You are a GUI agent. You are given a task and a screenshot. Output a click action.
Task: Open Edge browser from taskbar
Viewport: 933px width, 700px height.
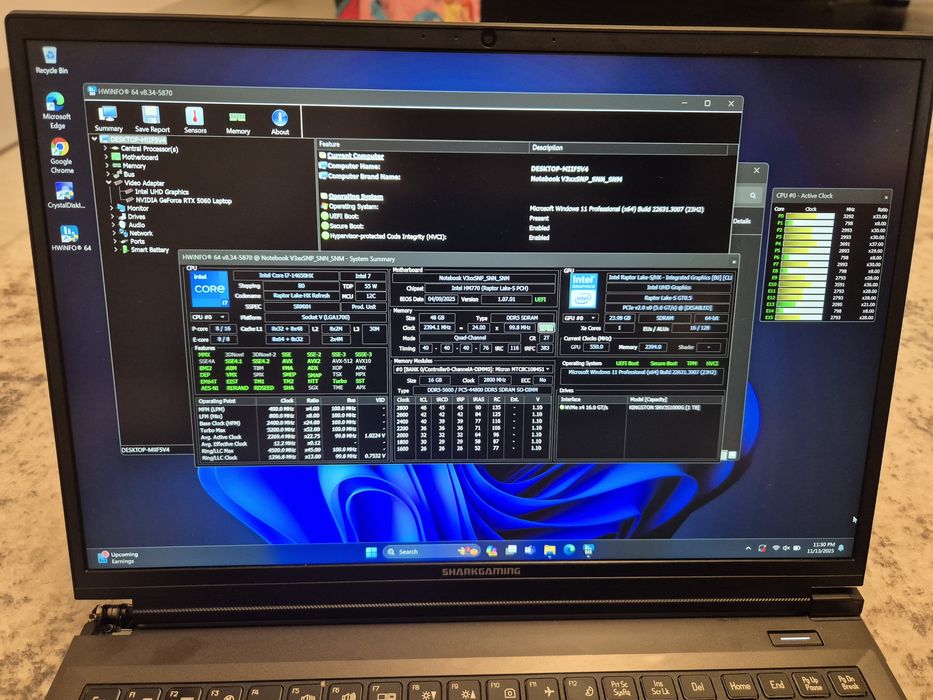[569, 549]
